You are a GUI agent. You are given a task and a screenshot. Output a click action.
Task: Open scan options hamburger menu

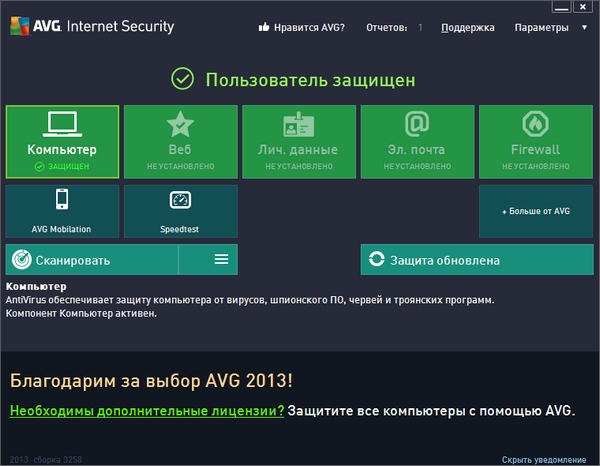click(221, 260)
